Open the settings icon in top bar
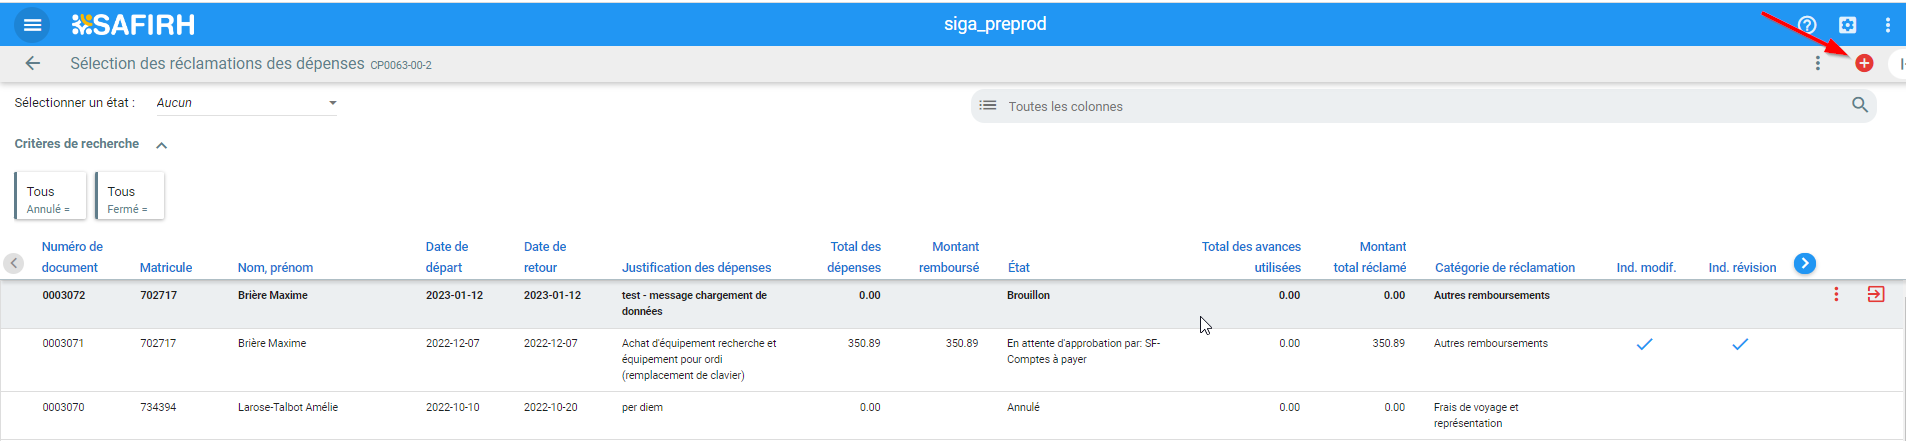 (1847, 25)
